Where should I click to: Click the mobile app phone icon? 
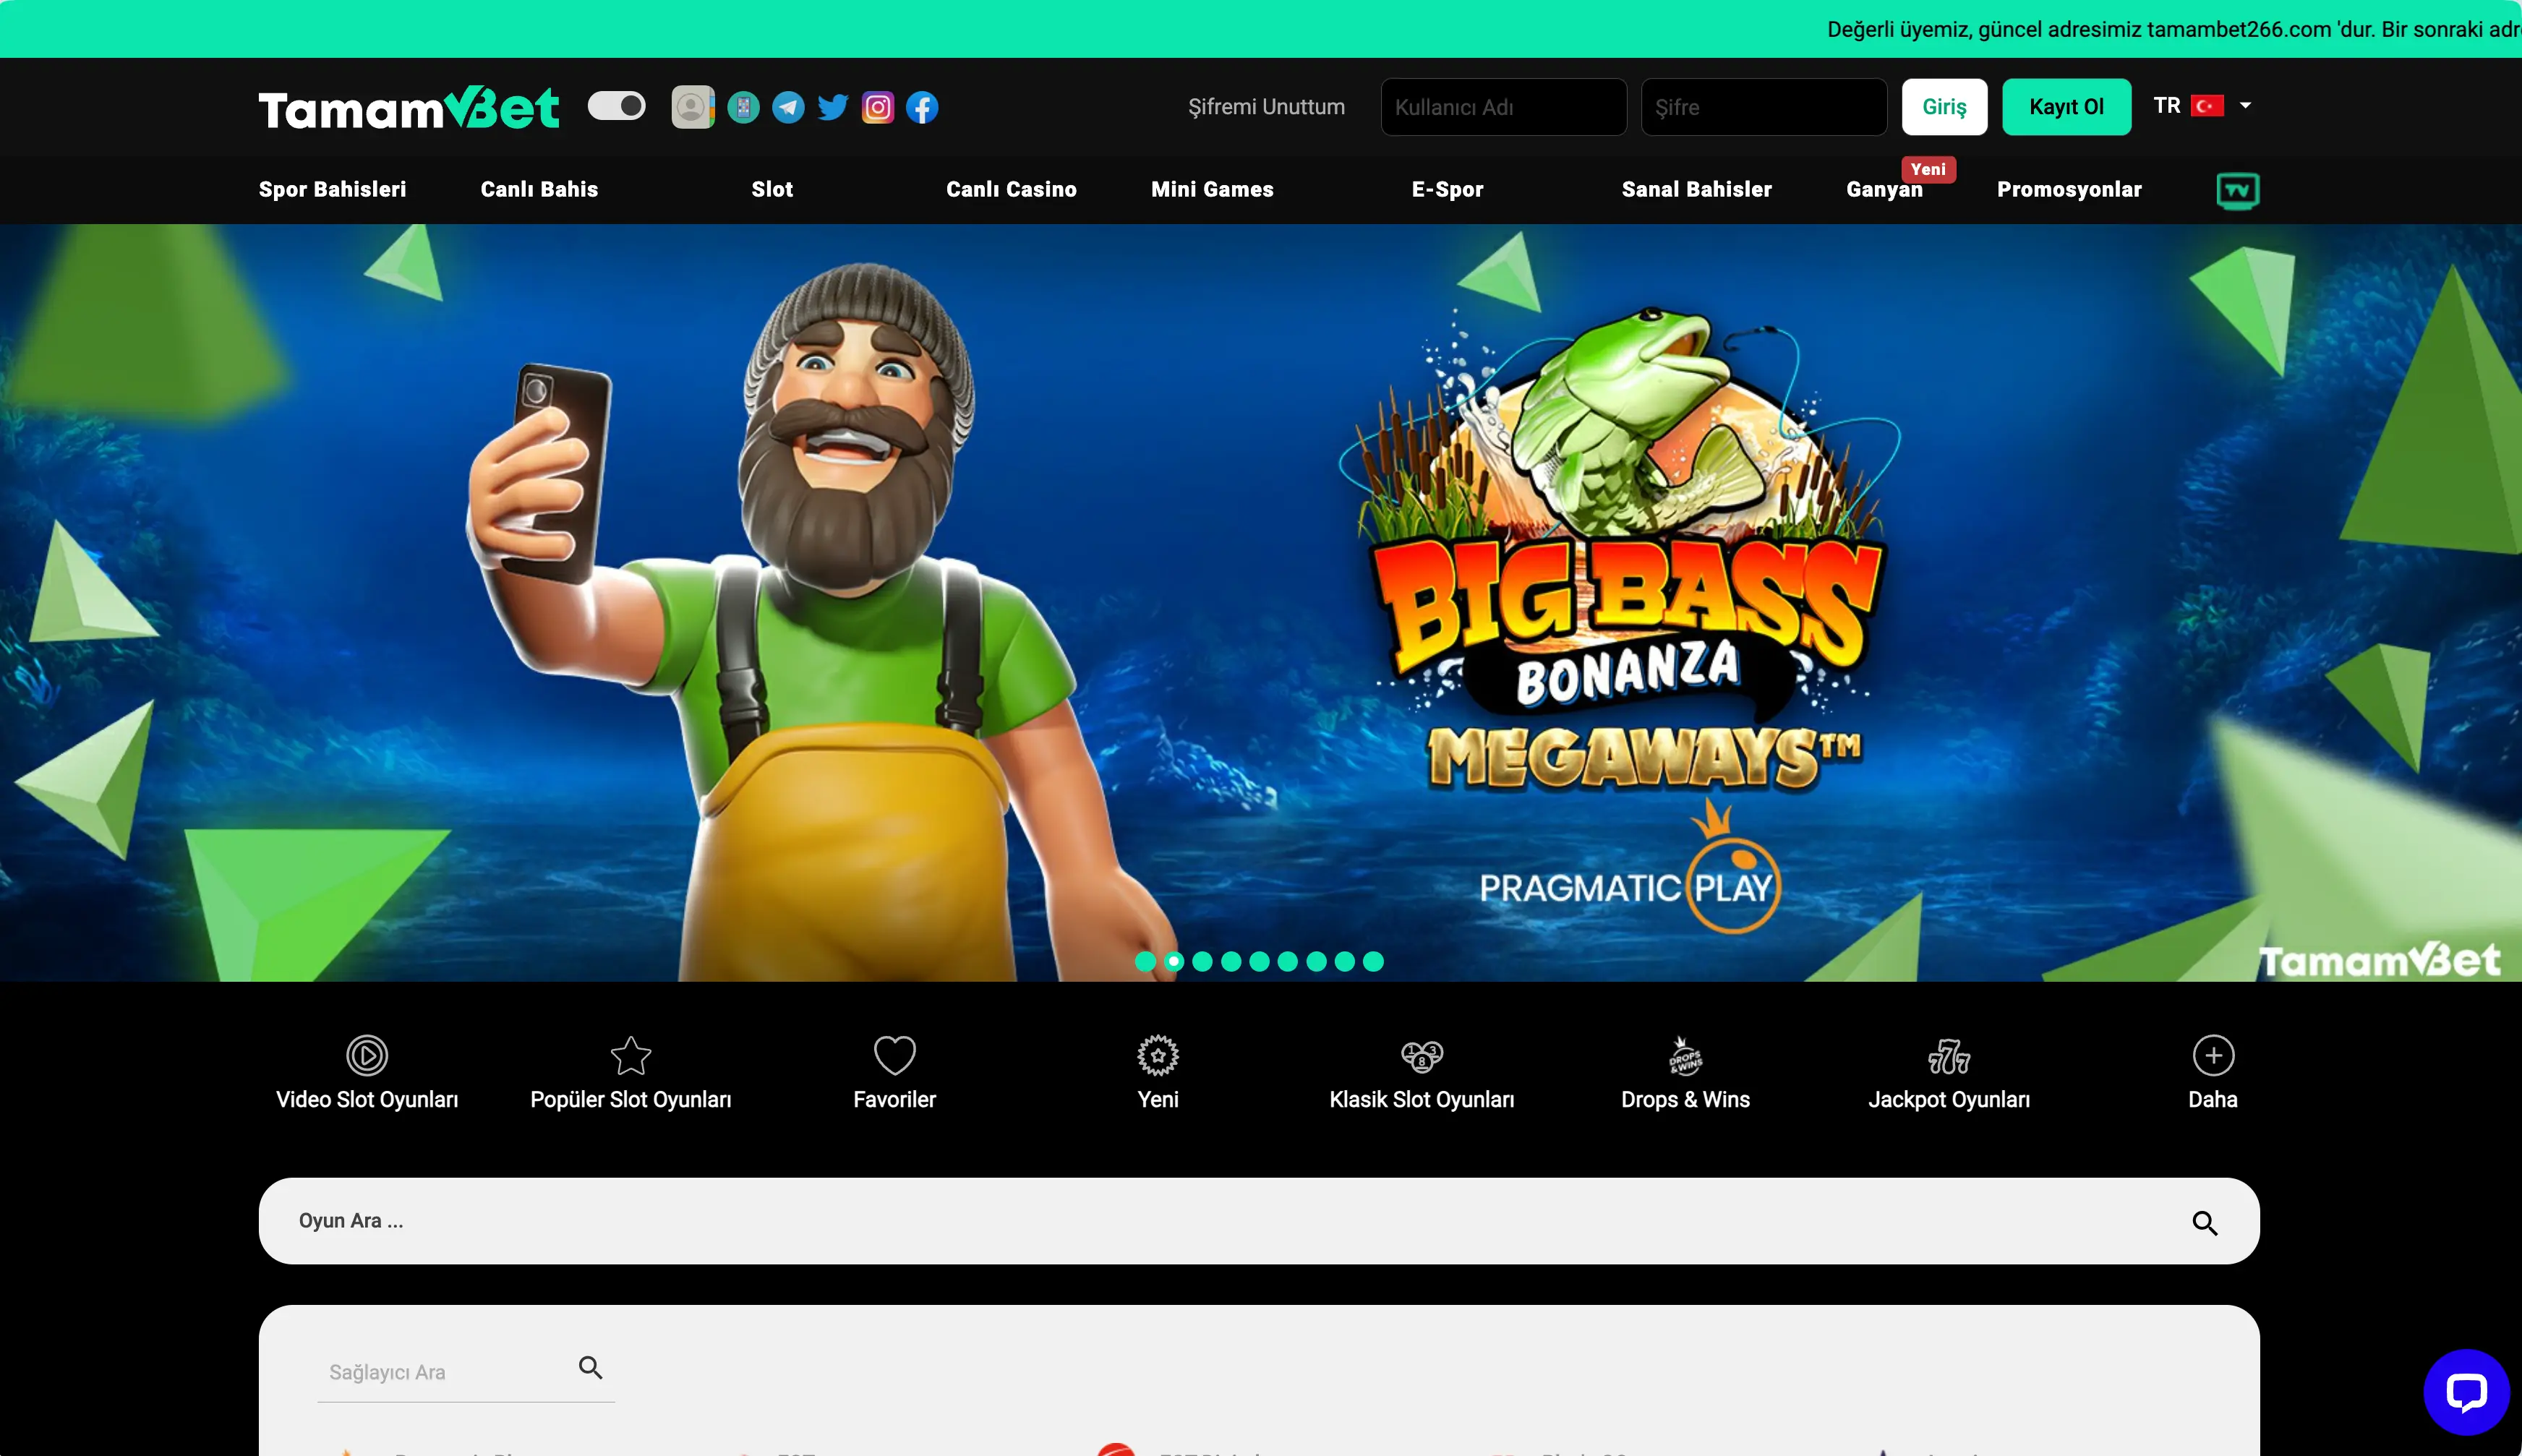click(x=743, y=107)
